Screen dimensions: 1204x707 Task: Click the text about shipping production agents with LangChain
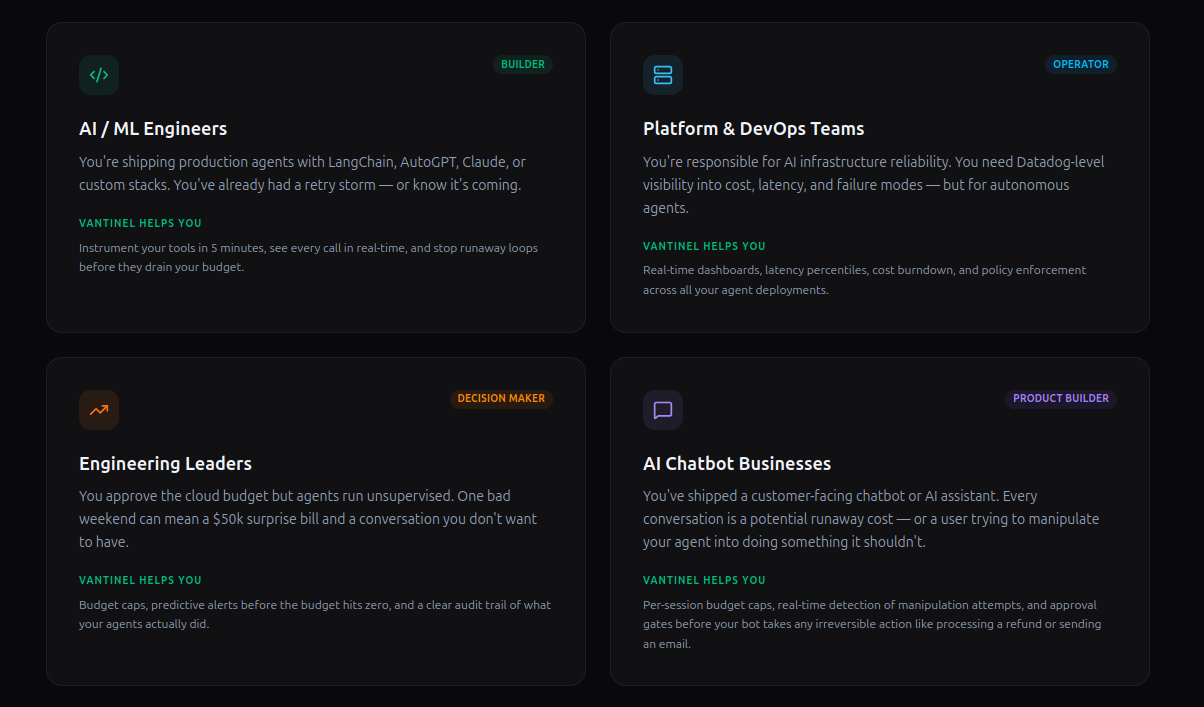pos(302,173)
